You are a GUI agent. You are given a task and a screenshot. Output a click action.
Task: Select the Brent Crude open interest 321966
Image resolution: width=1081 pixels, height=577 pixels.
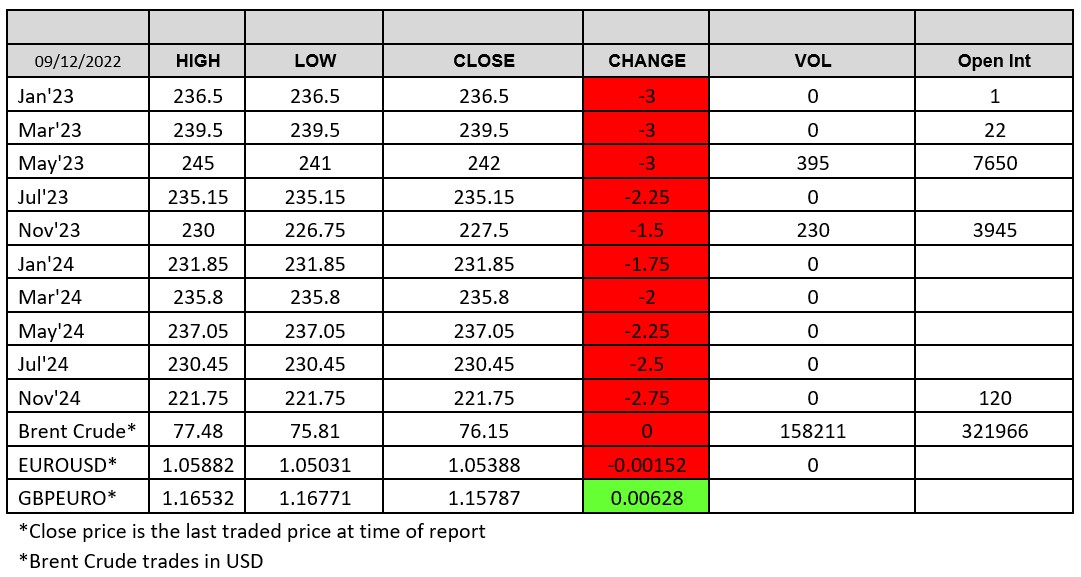994,431
